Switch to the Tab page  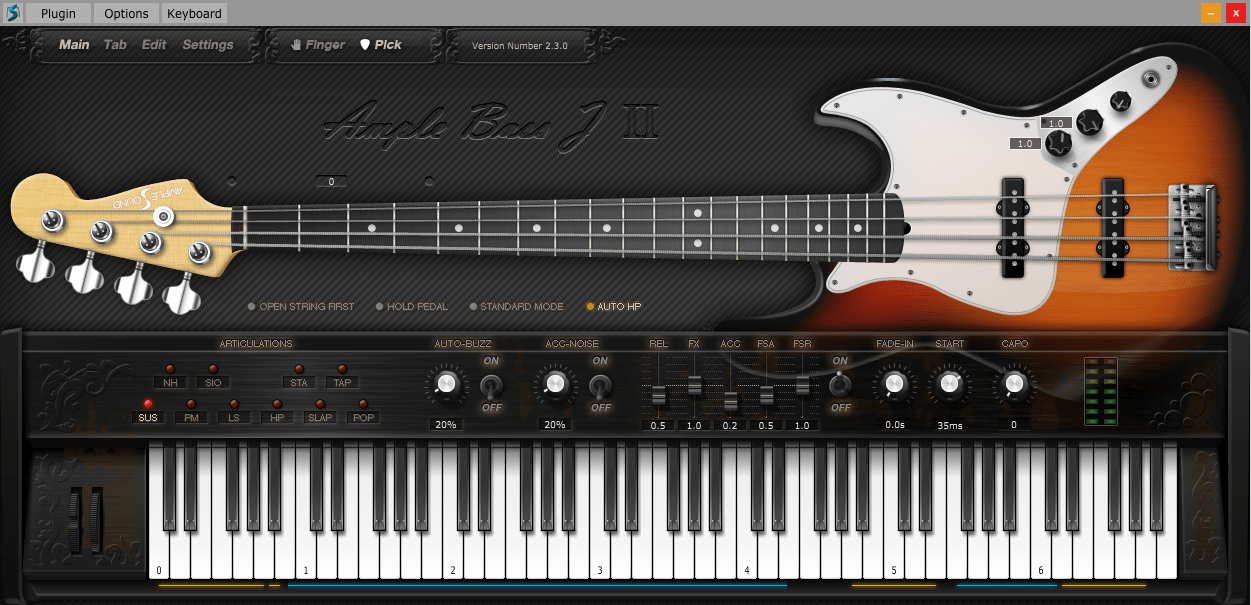[115, 45]
